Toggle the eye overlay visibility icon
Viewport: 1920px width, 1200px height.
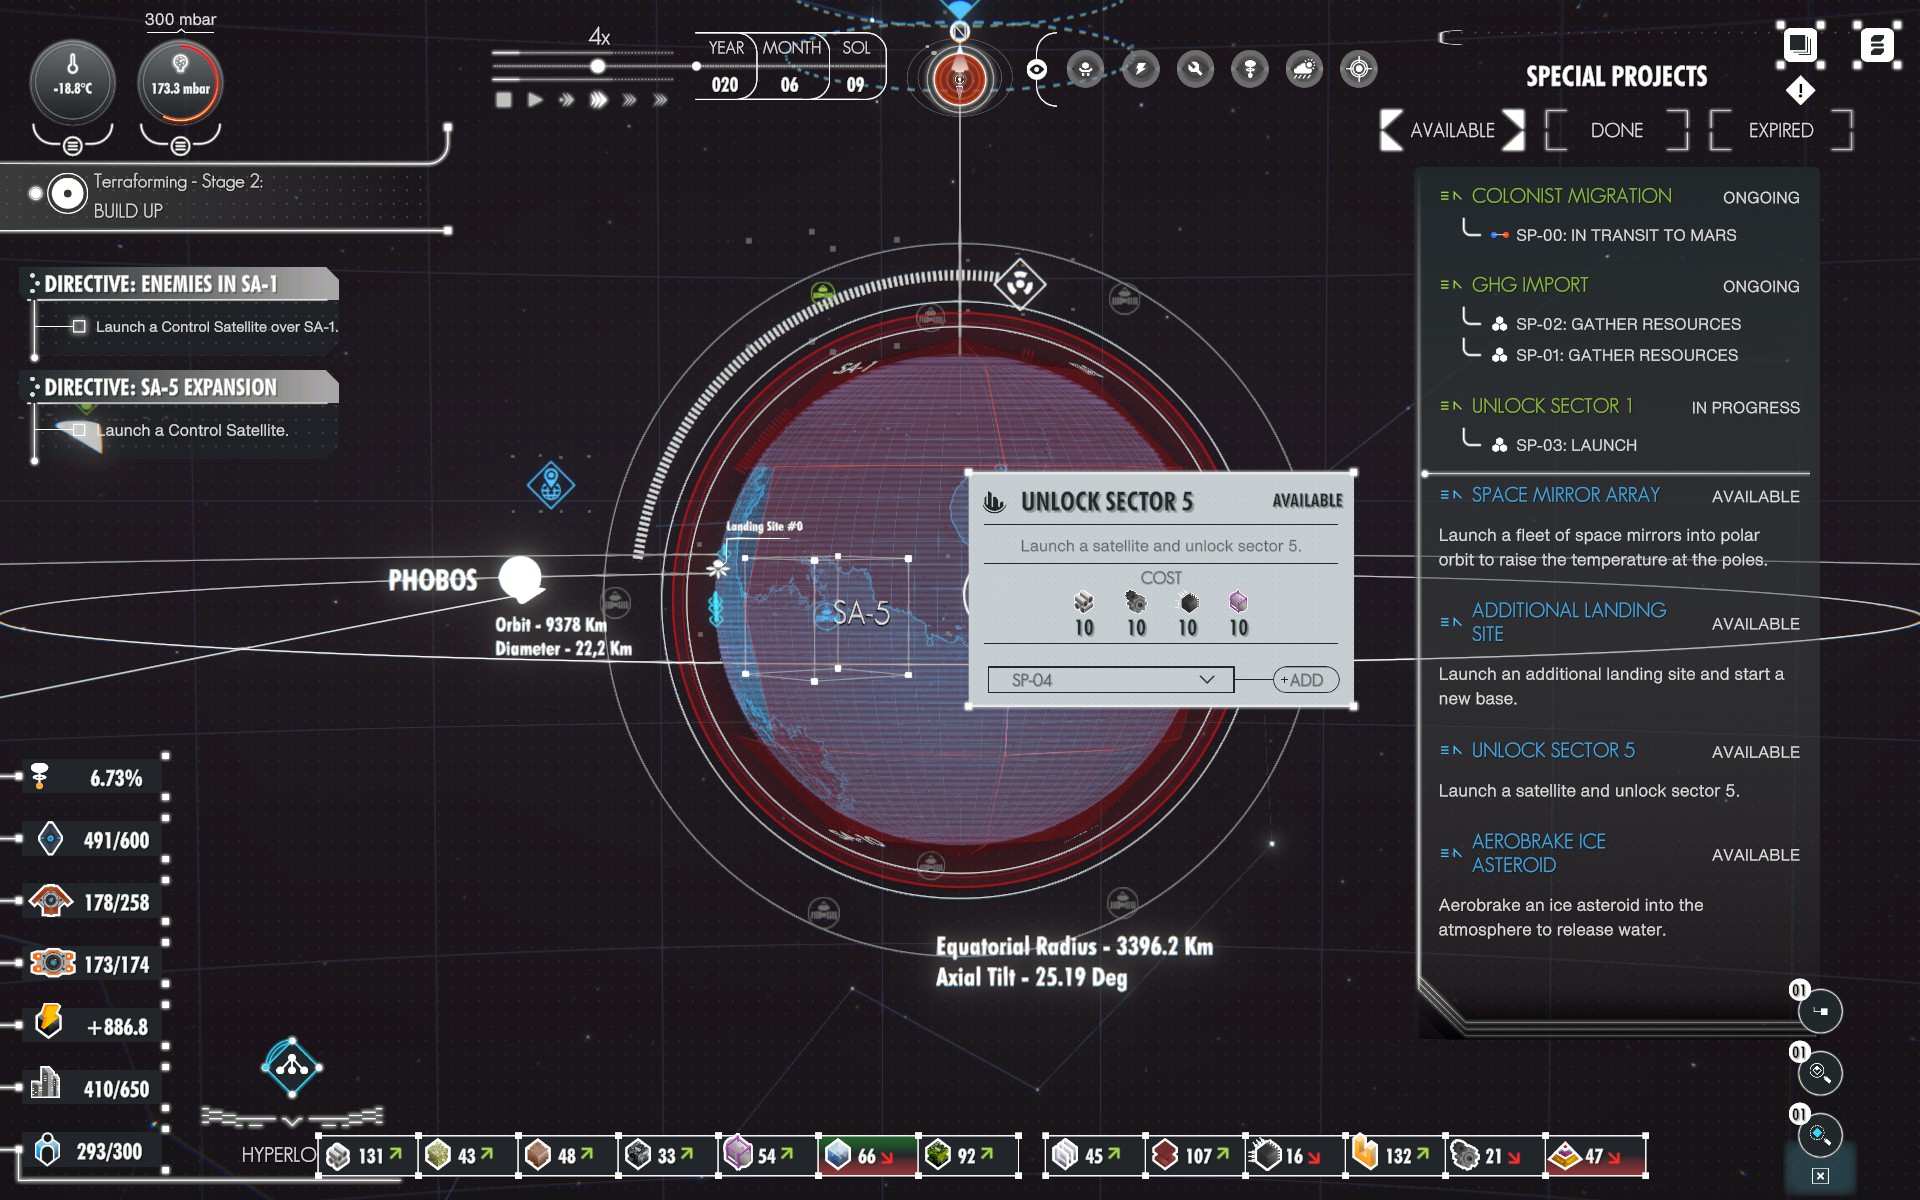point(1037,69)
